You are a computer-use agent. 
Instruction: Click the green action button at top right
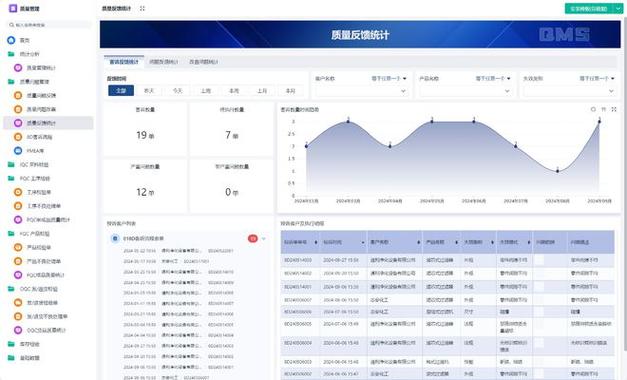pyautogui.click(x=589, y=8)
